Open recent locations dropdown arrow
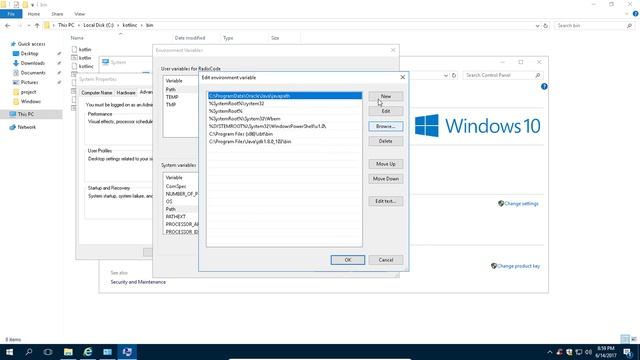Viewport: 640px width, 360px height. (29, 25)
